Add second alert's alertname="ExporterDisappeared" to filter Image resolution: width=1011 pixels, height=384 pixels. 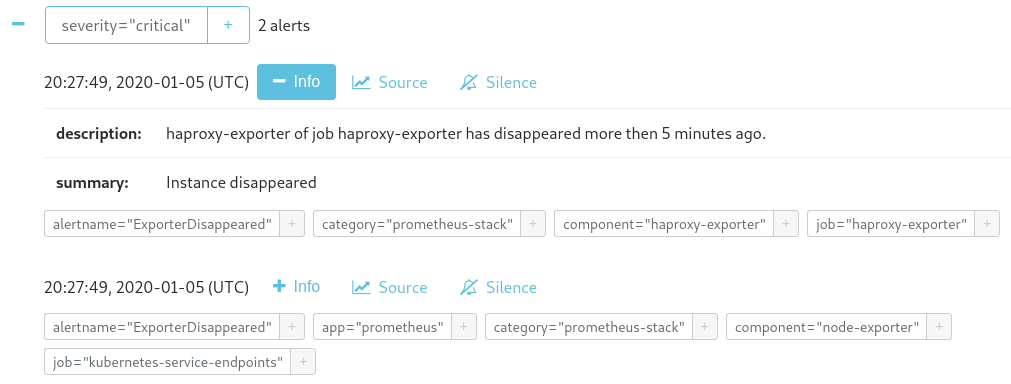click(x=291, y=327)
